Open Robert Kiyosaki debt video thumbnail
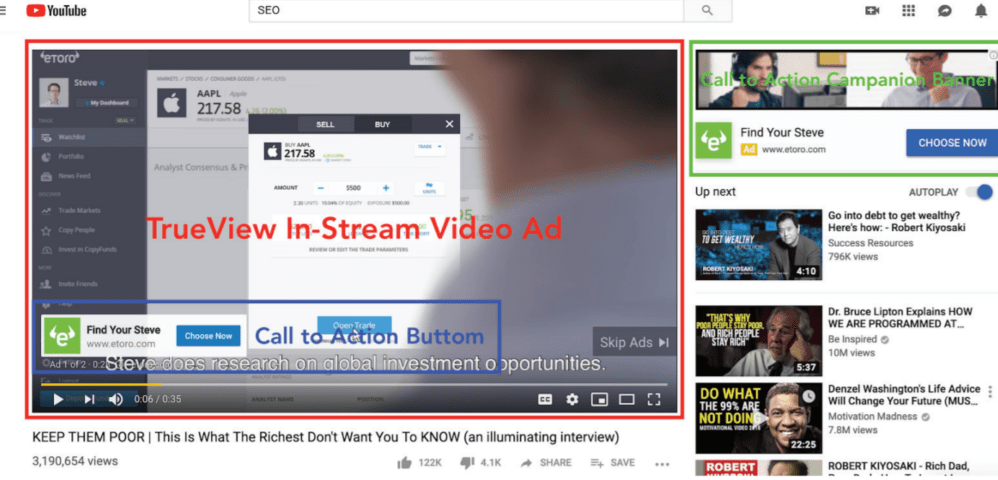This screenshot has height=480, width=998. point(759,244)
